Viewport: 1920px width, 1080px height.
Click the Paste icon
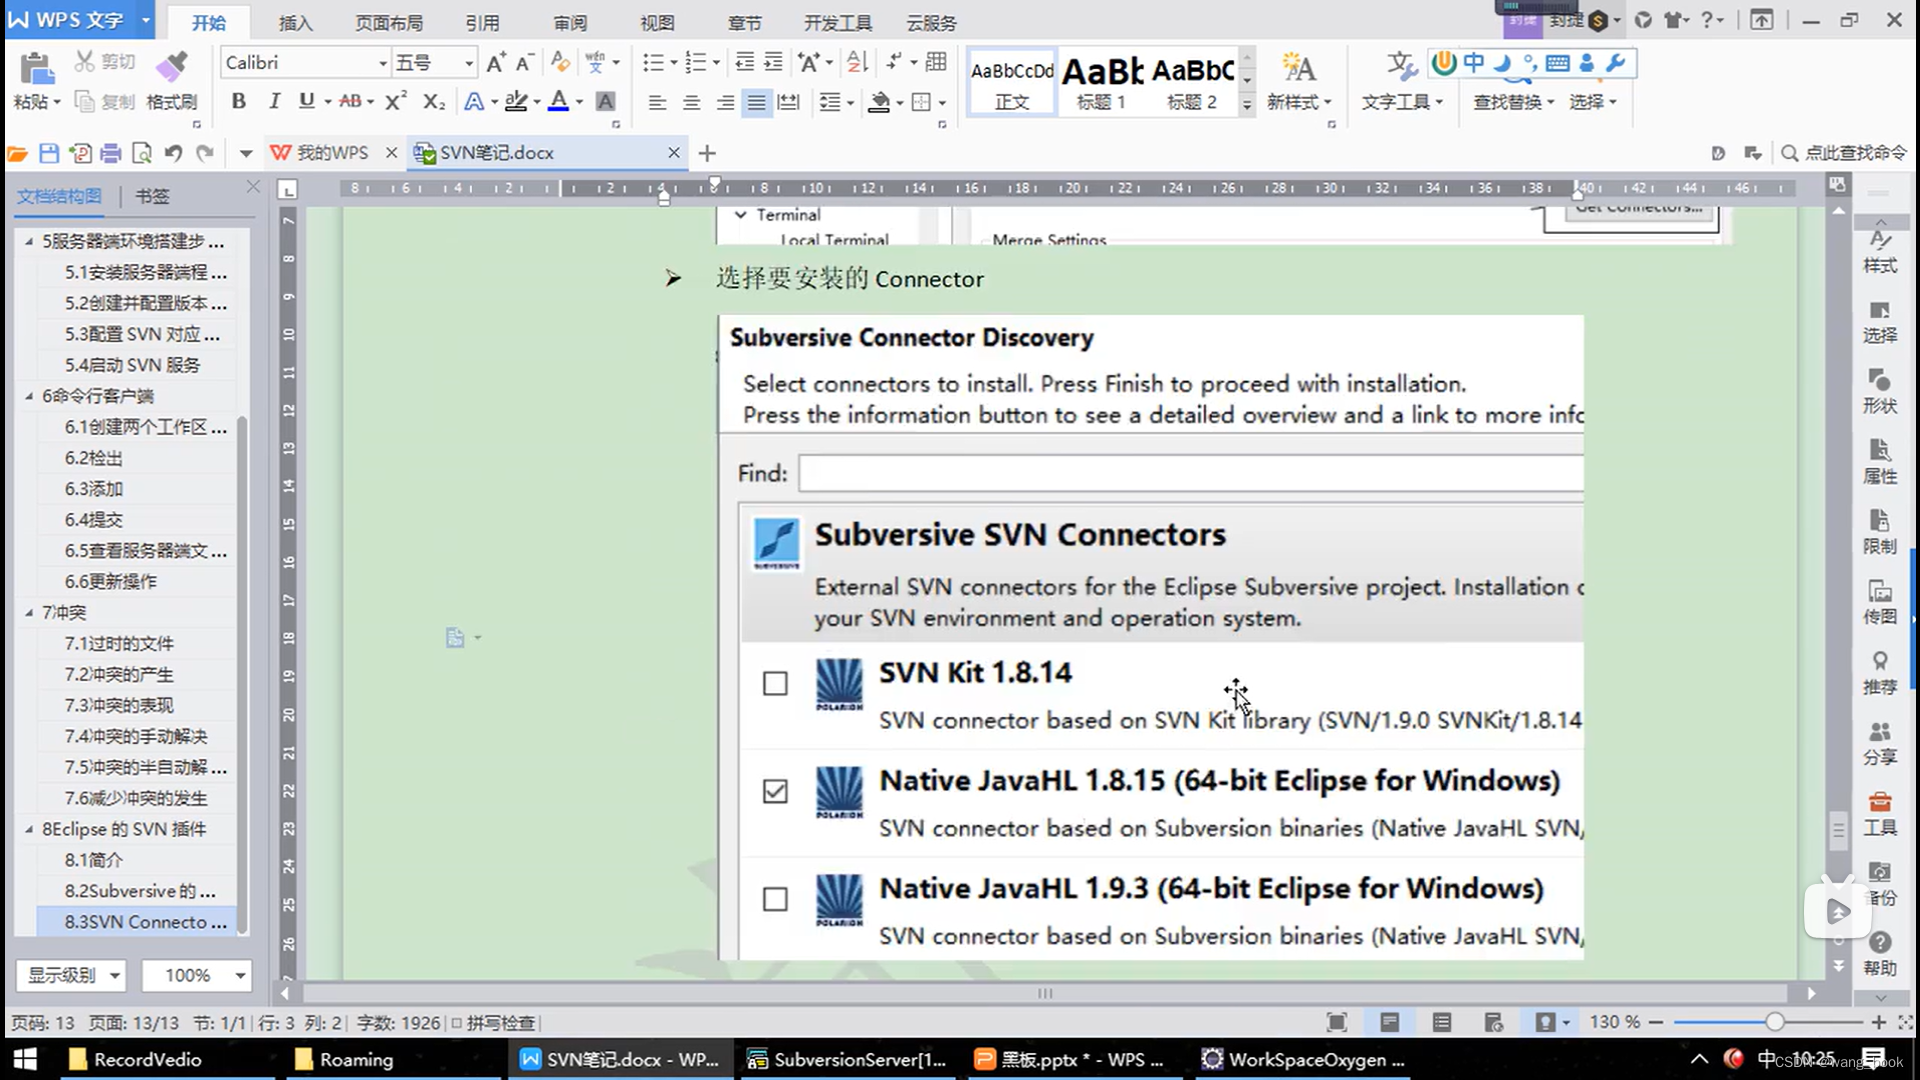tap(36, 69)
